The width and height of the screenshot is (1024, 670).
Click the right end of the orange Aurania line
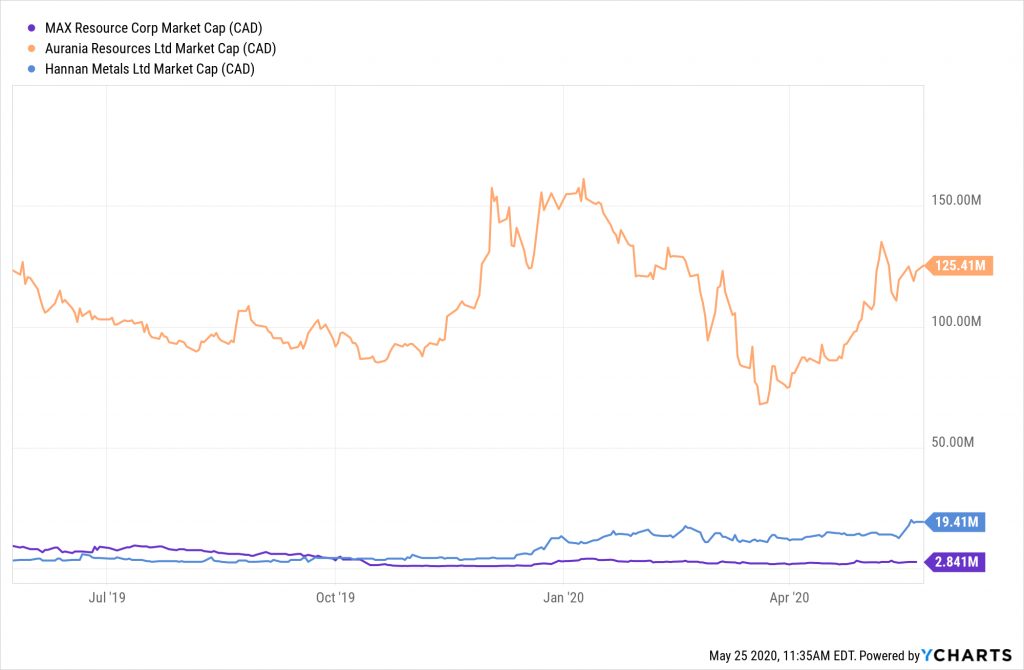click(x=923, y=265)
